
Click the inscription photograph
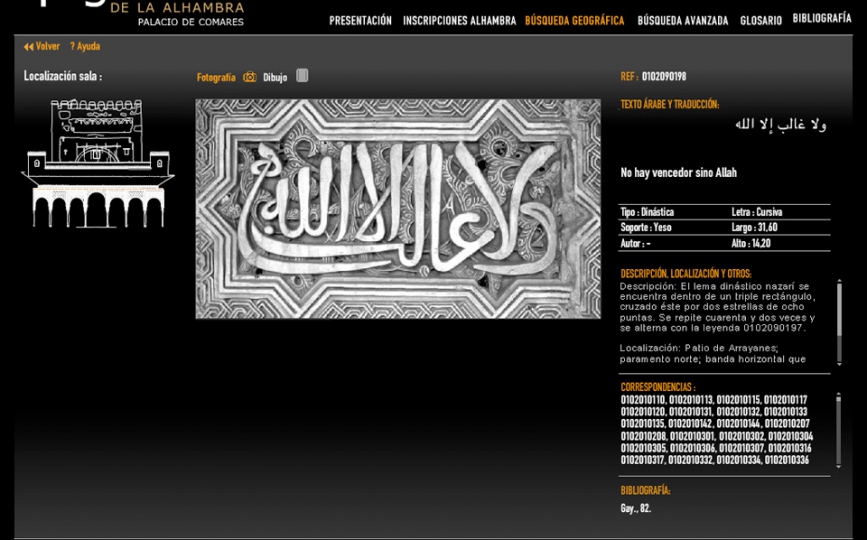[x=398, y=209]
